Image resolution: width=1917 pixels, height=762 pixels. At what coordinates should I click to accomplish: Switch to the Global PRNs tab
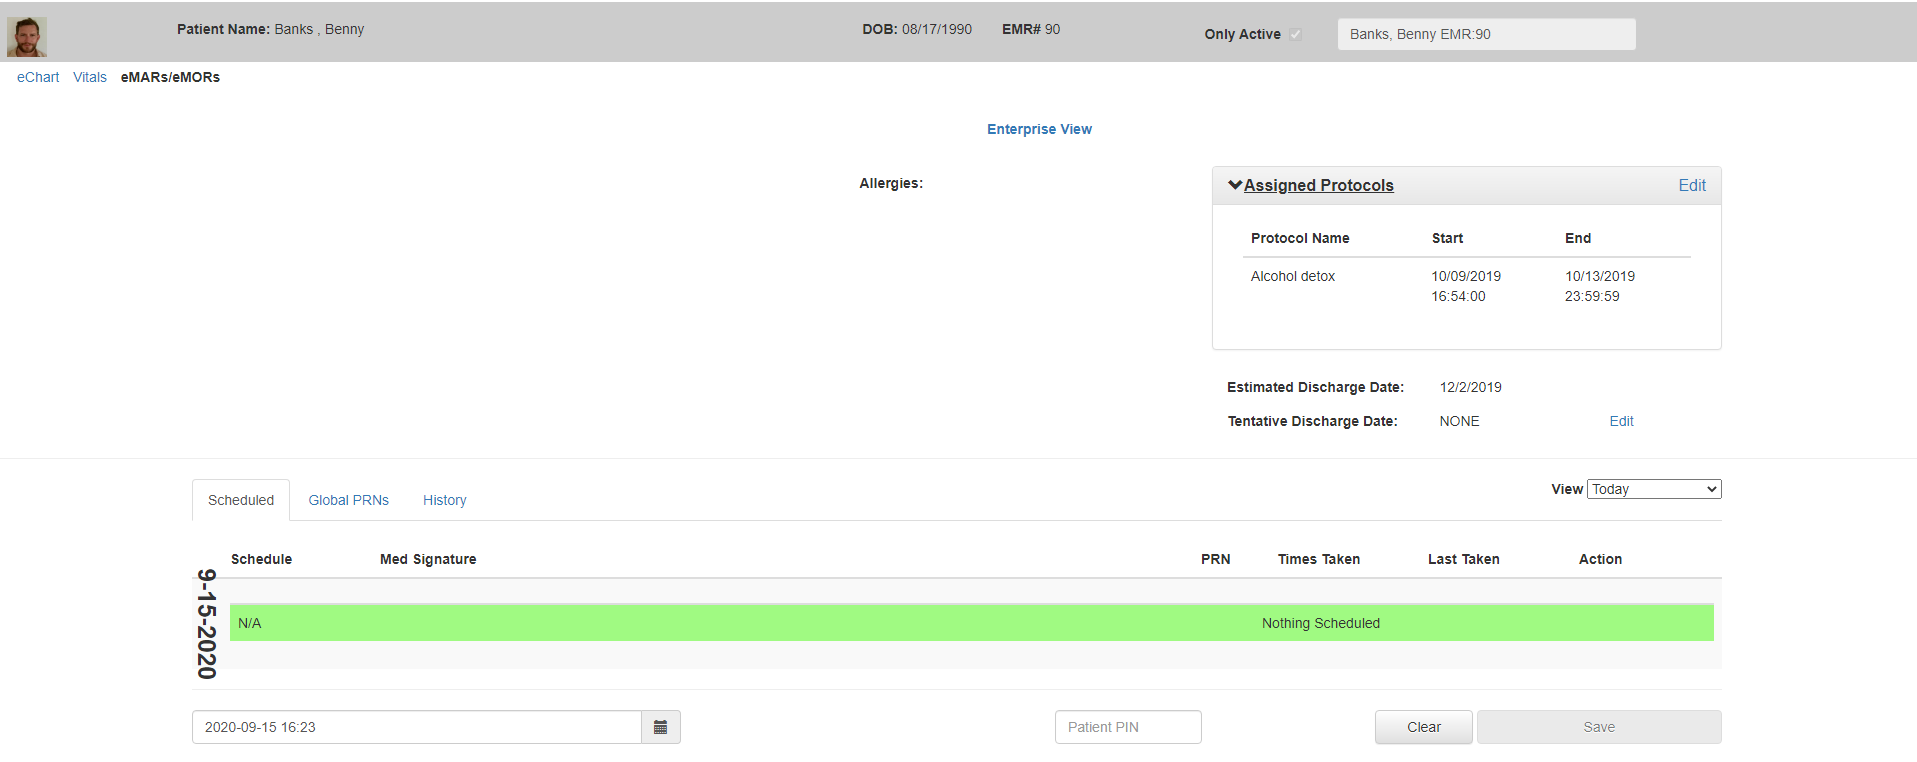click(348, 500)
